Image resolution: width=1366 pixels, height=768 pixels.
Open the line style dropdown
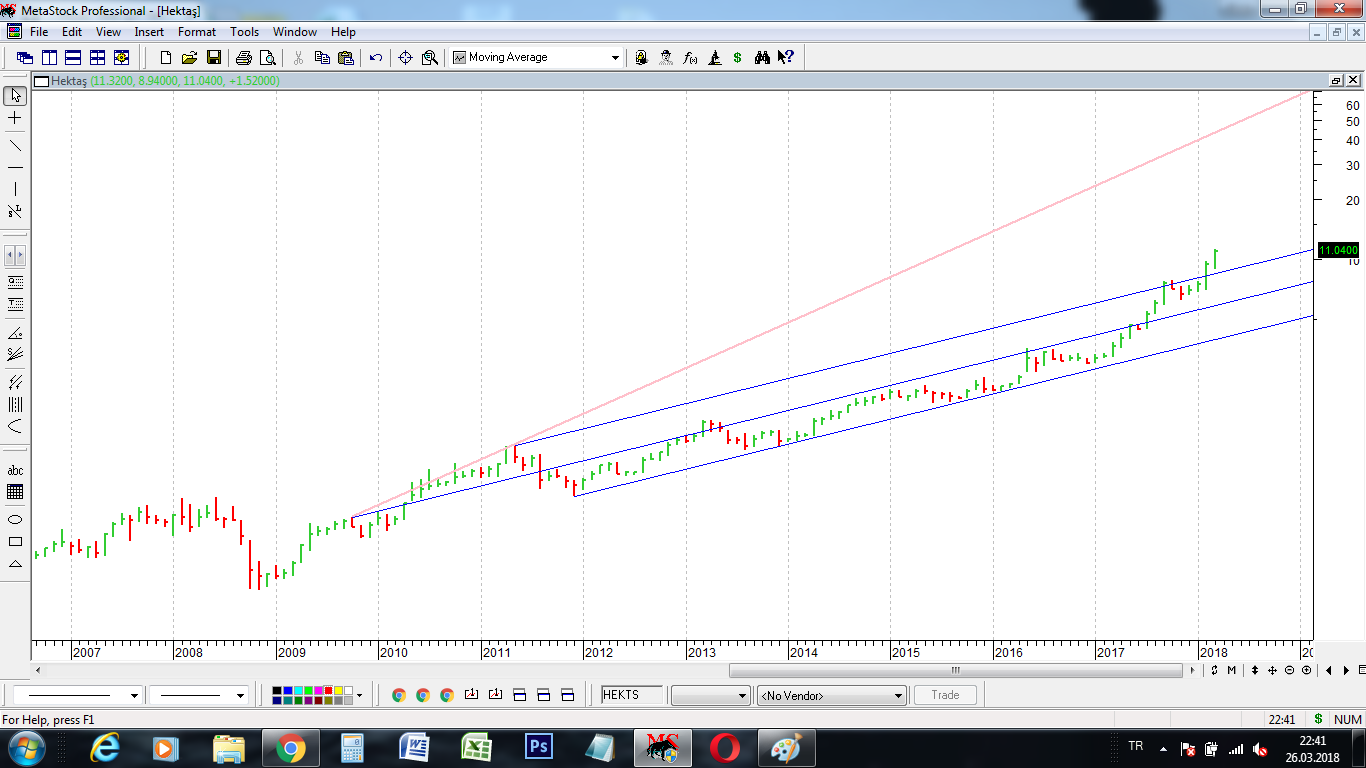coord(134,695)
